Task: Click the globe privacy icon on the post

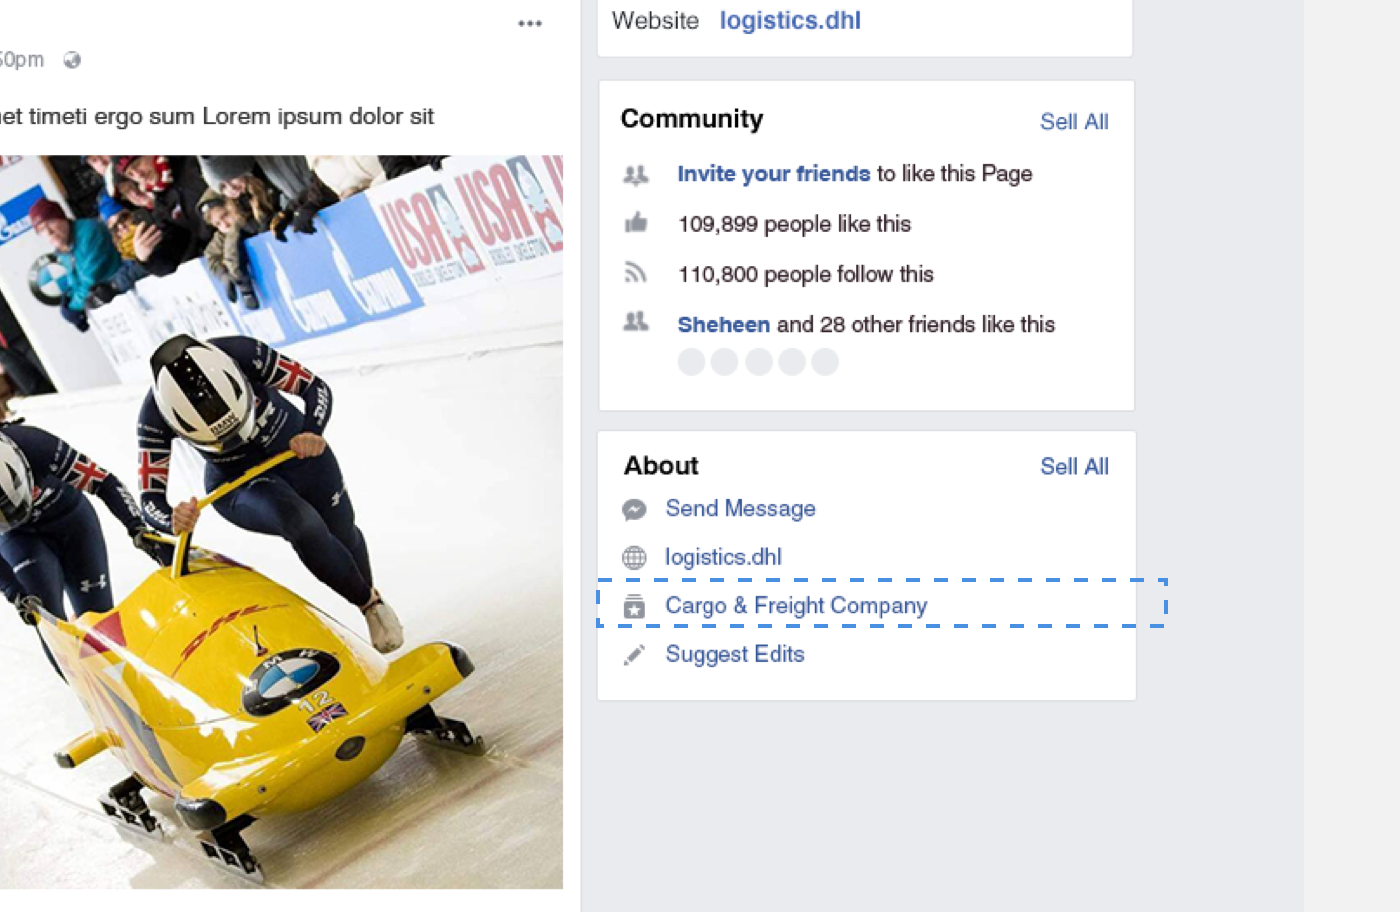Action: [x=72, y=60]
